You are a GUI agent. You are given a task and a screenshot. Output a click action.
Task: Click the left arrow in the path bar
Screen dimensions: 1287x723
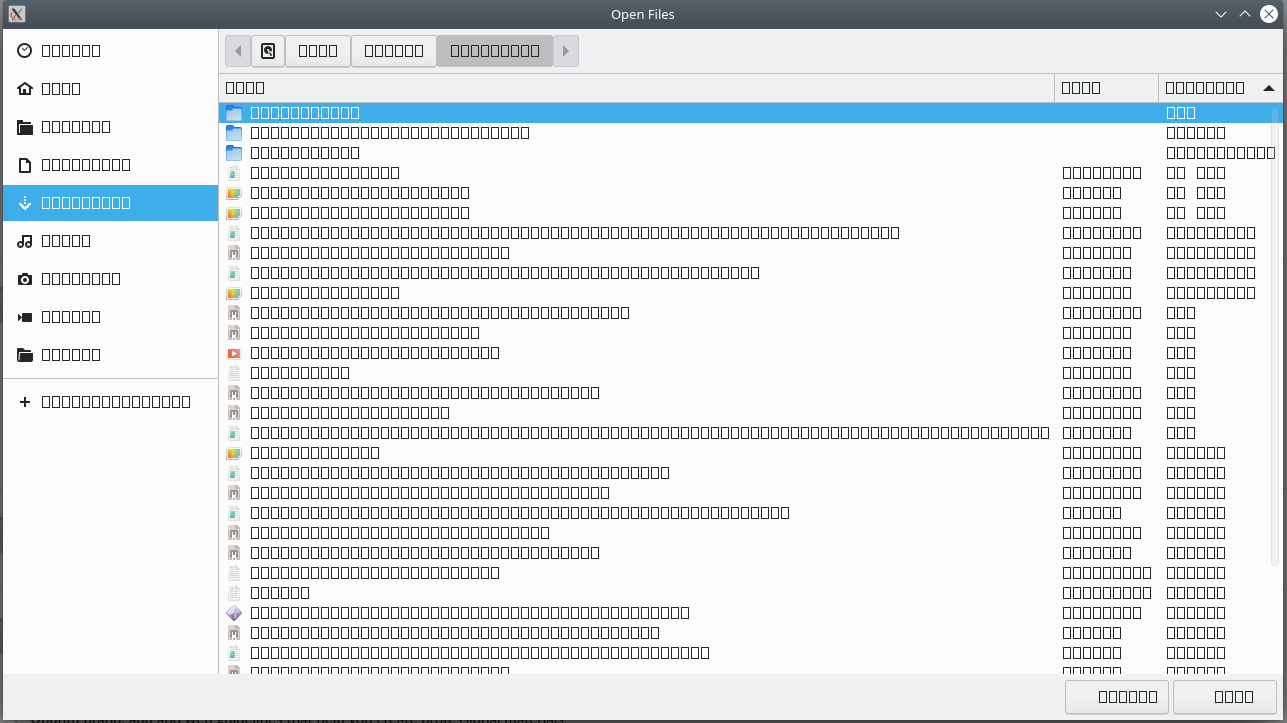238,51
